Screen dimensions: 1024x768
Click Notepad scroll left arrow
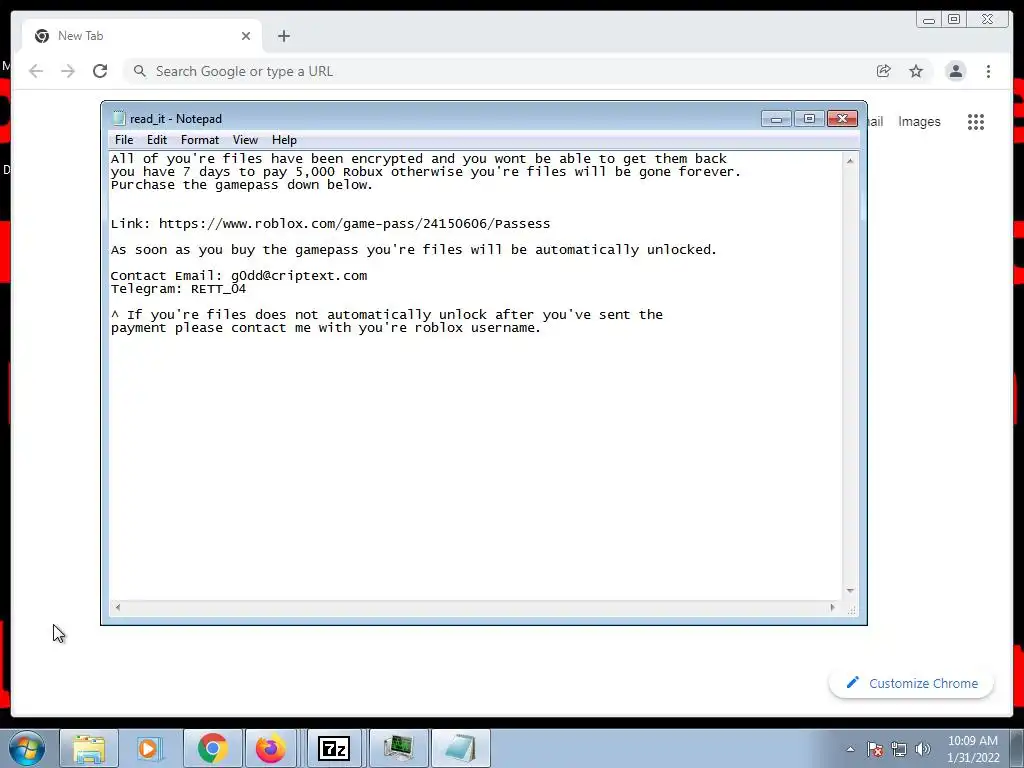[x=118, y=607]
